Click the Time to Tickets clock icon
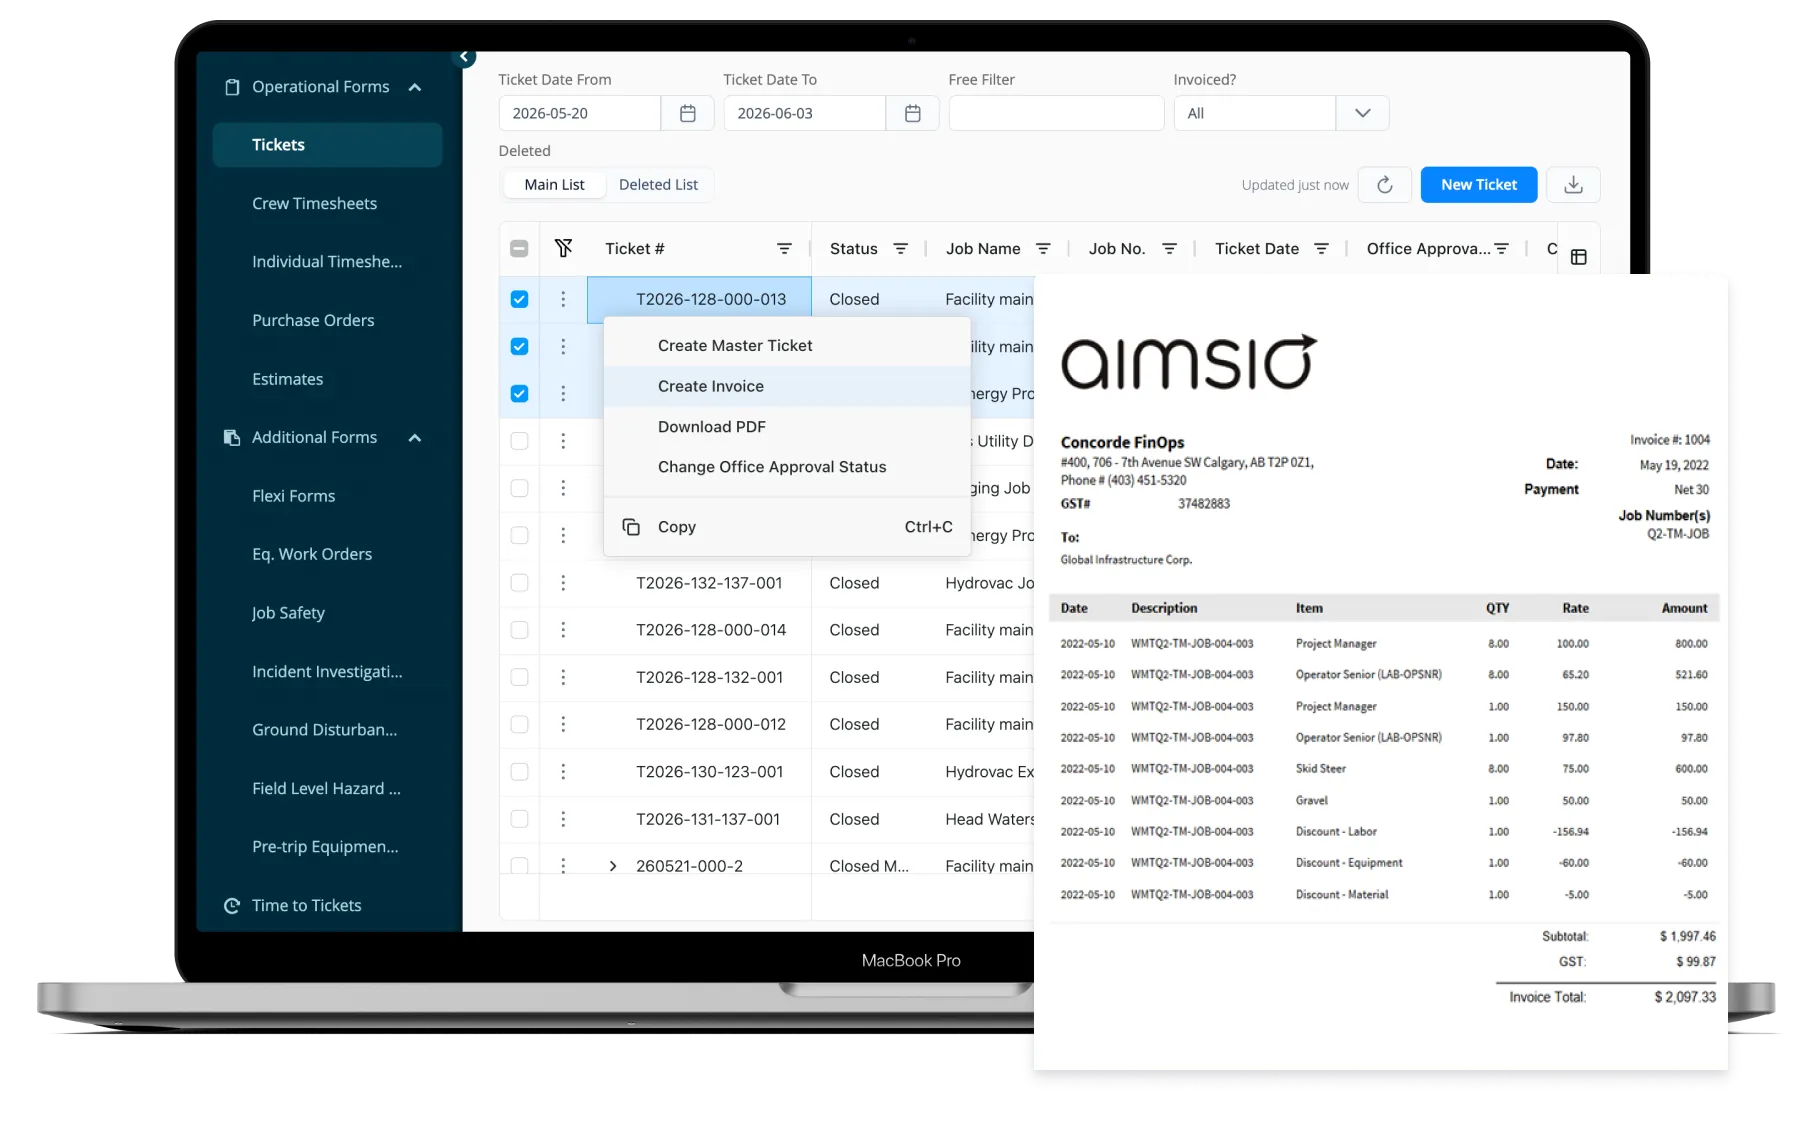 [232, 905]
